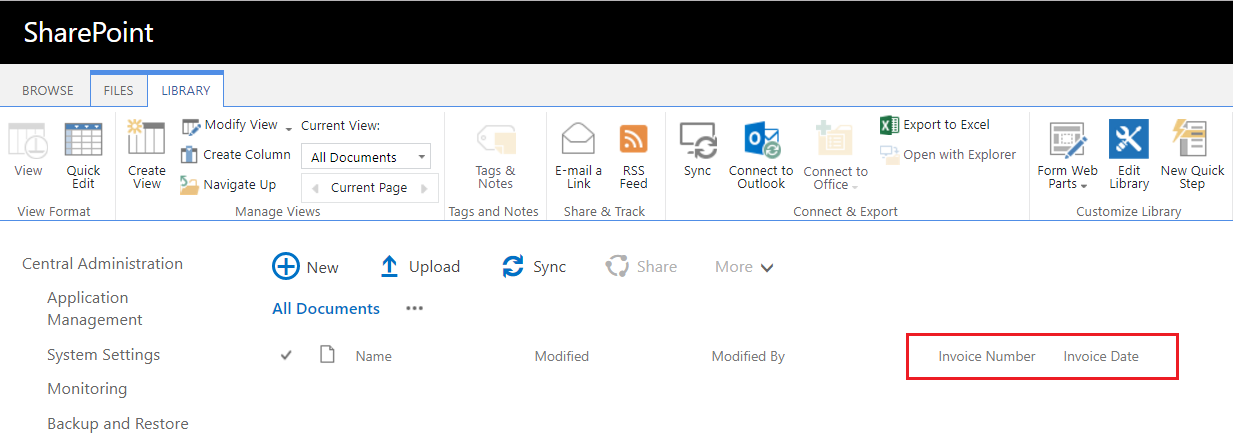Toggle the select-all checkmark column header
This screenshot has height=443, width=1233.
286,355
